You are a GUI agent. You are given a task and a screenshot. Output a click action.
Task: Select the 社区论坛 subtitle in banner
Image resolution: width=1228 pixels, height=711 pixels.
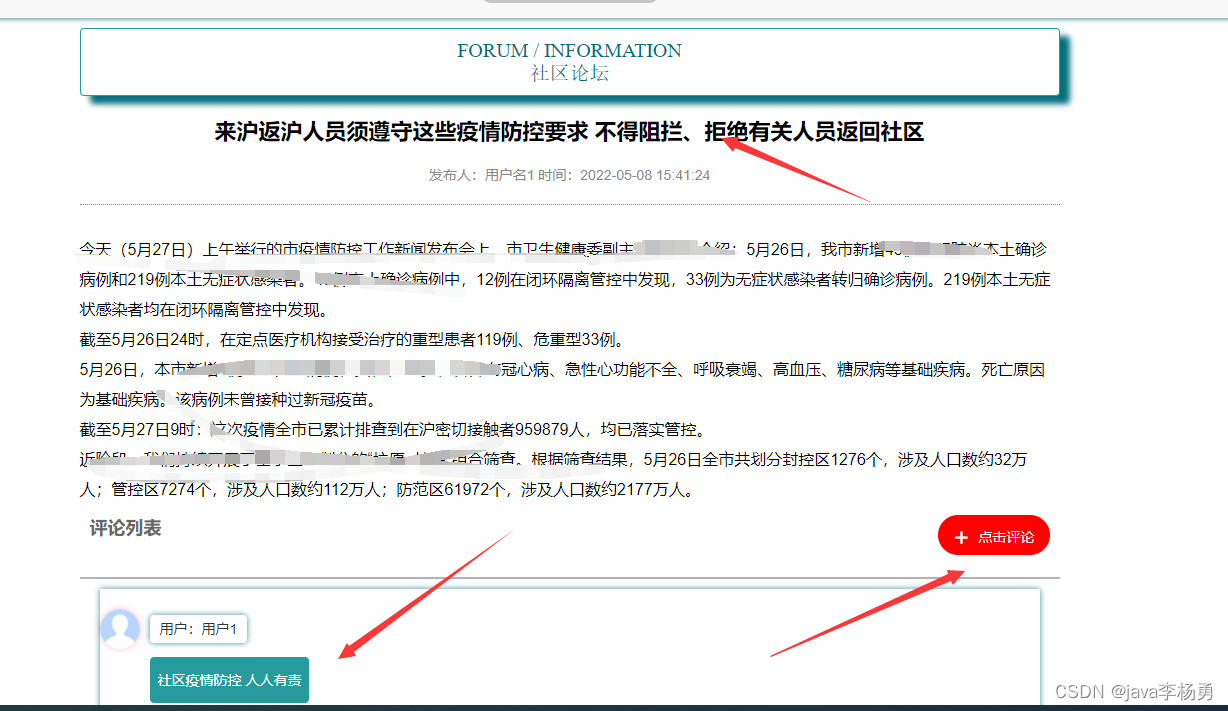pos(569,74)
